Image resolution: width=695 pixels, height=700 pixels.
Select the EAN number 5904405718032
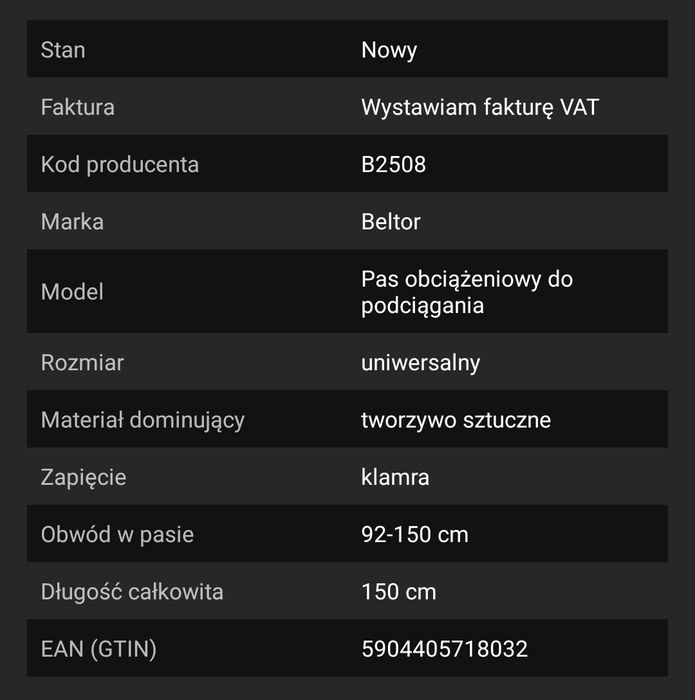444,649
